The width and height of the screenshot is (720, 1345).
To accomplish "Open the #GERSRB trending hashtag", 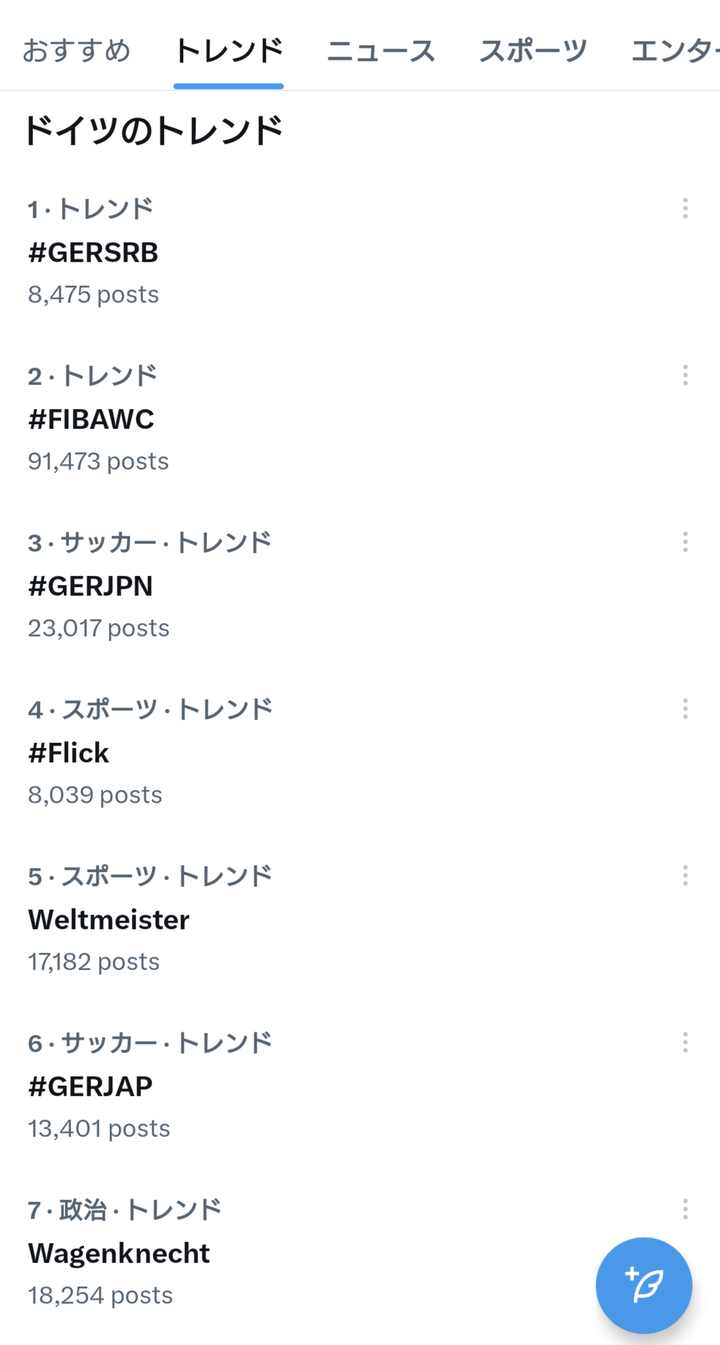I will click(x=94, y=253).
